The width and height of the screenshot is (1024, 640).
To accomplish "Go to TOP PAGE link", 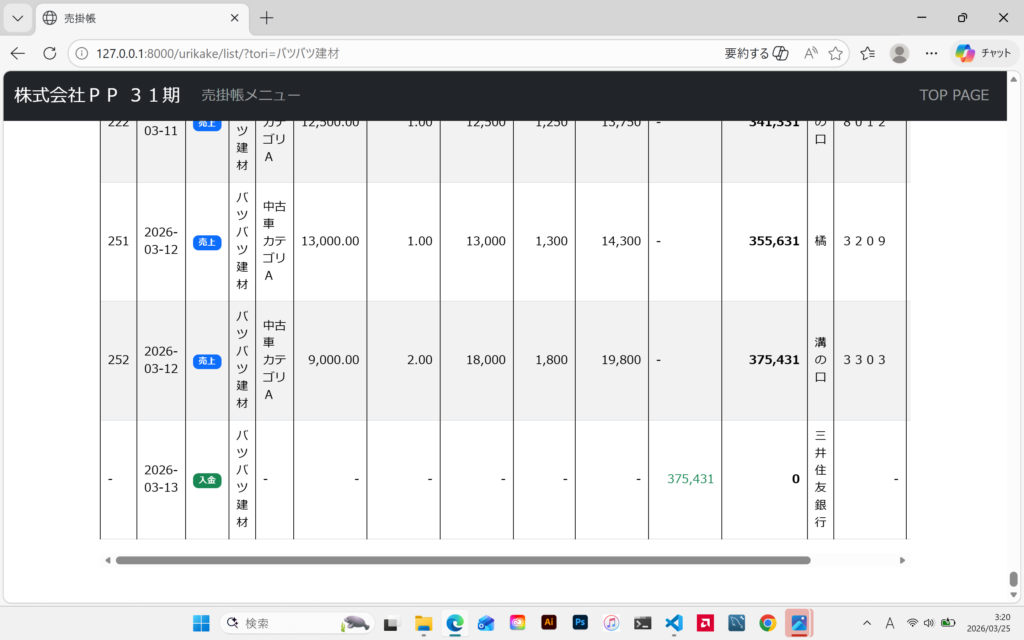I will pyautogui.click(x=954, y=95).
